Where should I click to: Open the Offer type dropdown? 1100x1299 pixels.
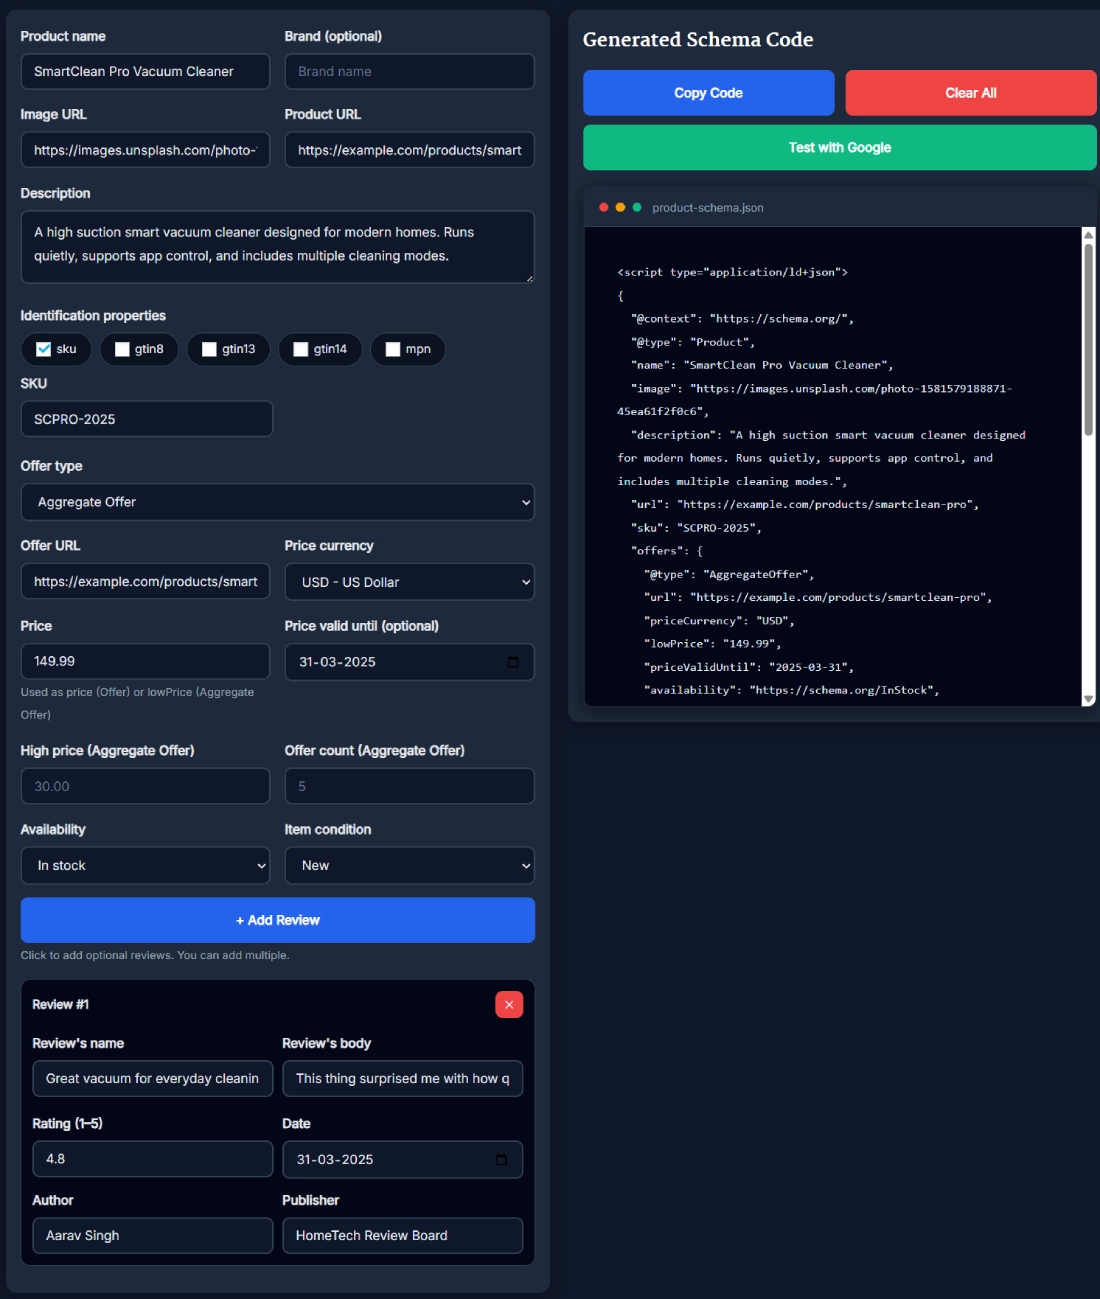coord(277,501)
